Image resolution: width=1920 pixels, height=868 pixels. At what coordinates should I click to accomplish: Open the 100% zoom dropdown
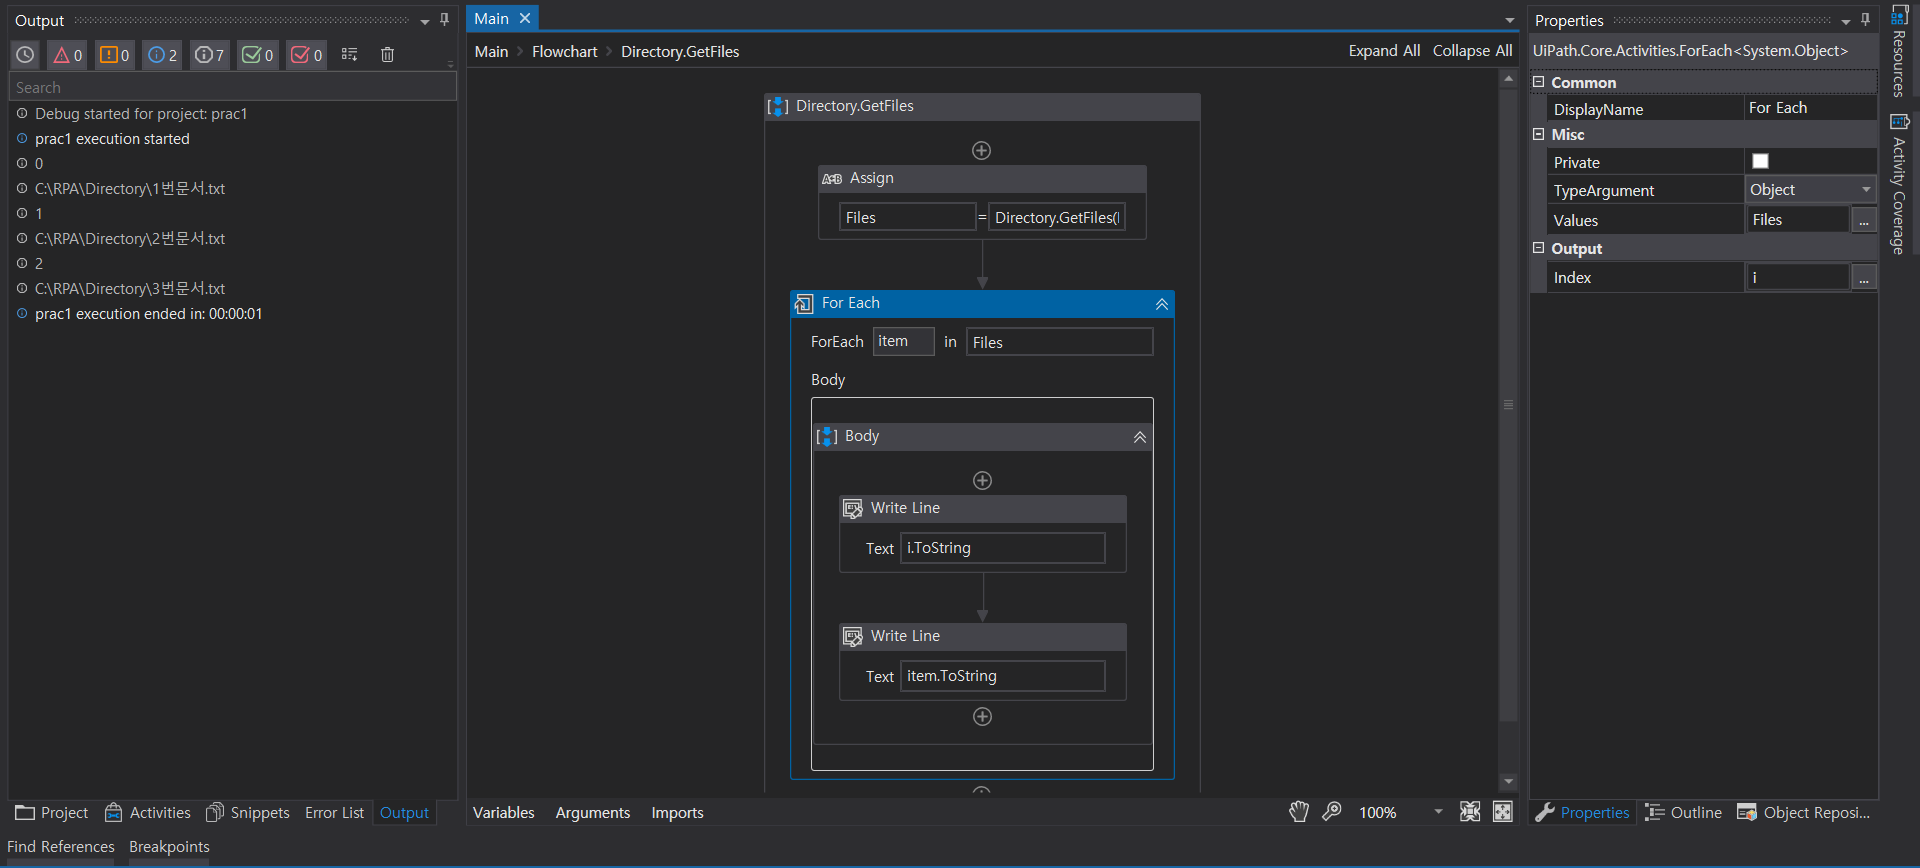[1438, 812]
